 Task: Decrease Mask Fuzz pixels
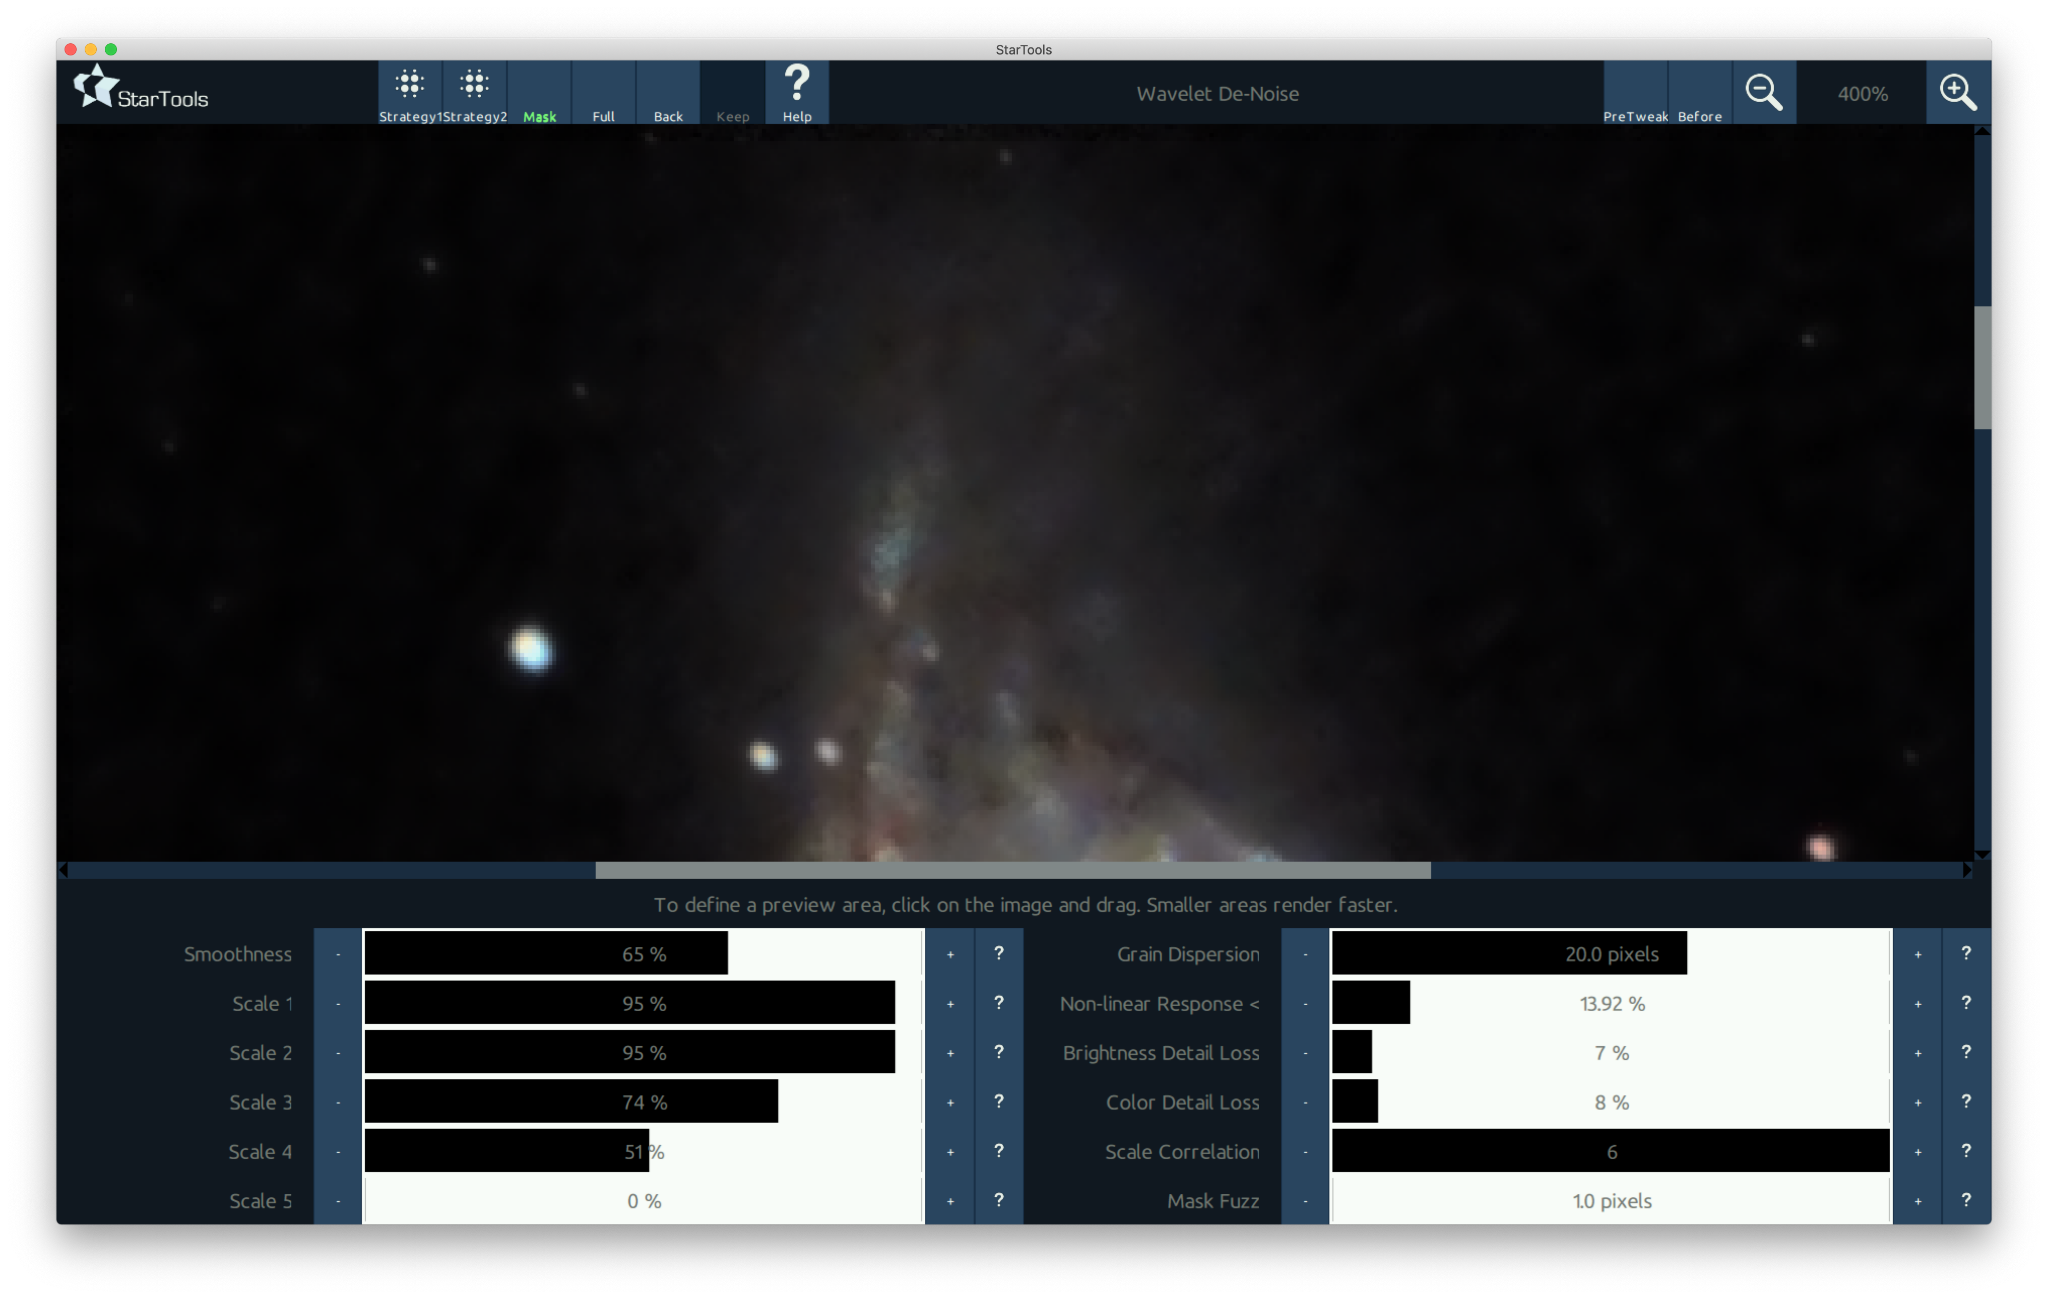tap(1305, 1201)
